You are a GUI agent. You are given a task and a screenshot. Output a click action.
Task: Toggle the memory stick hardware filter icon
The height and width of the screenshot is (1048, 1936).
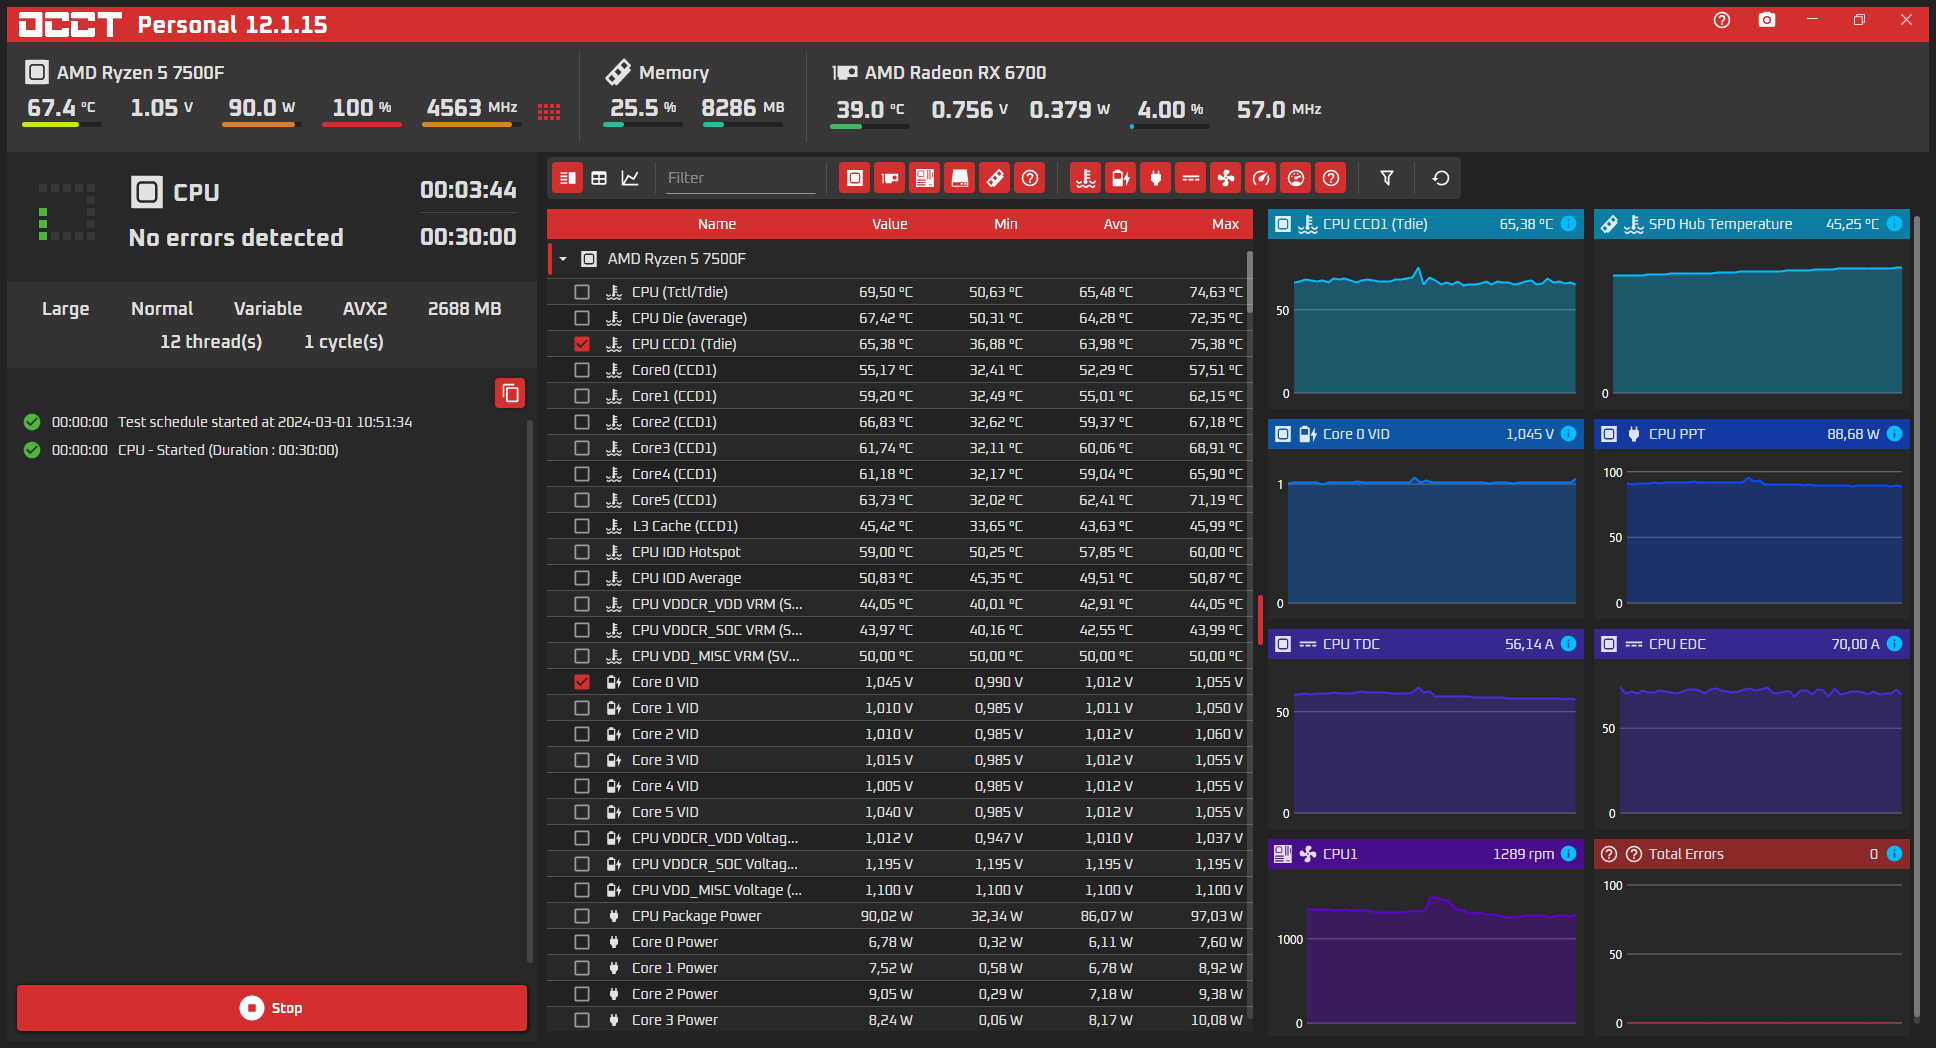(x=995, y=178)
